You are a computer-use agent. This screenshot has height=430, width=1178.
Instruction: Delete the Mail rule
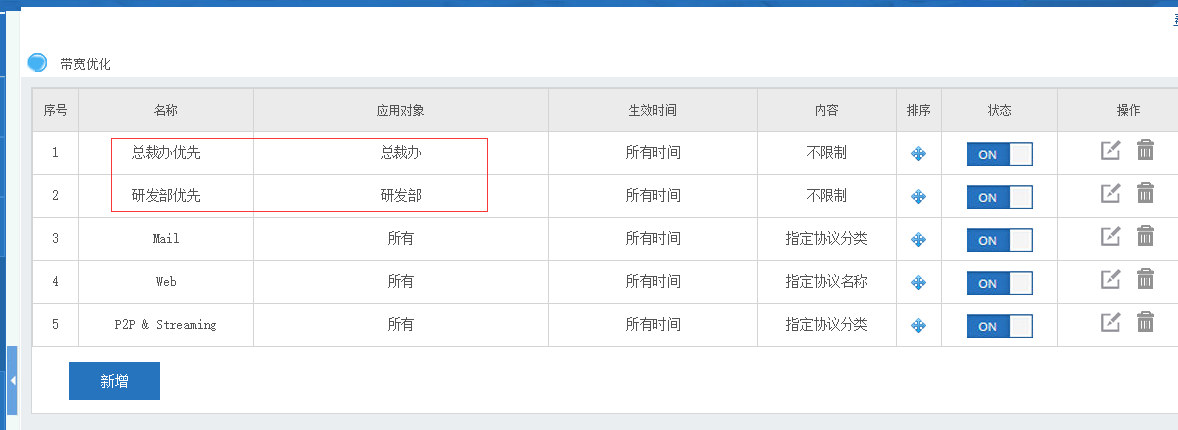pos(1146,237)
